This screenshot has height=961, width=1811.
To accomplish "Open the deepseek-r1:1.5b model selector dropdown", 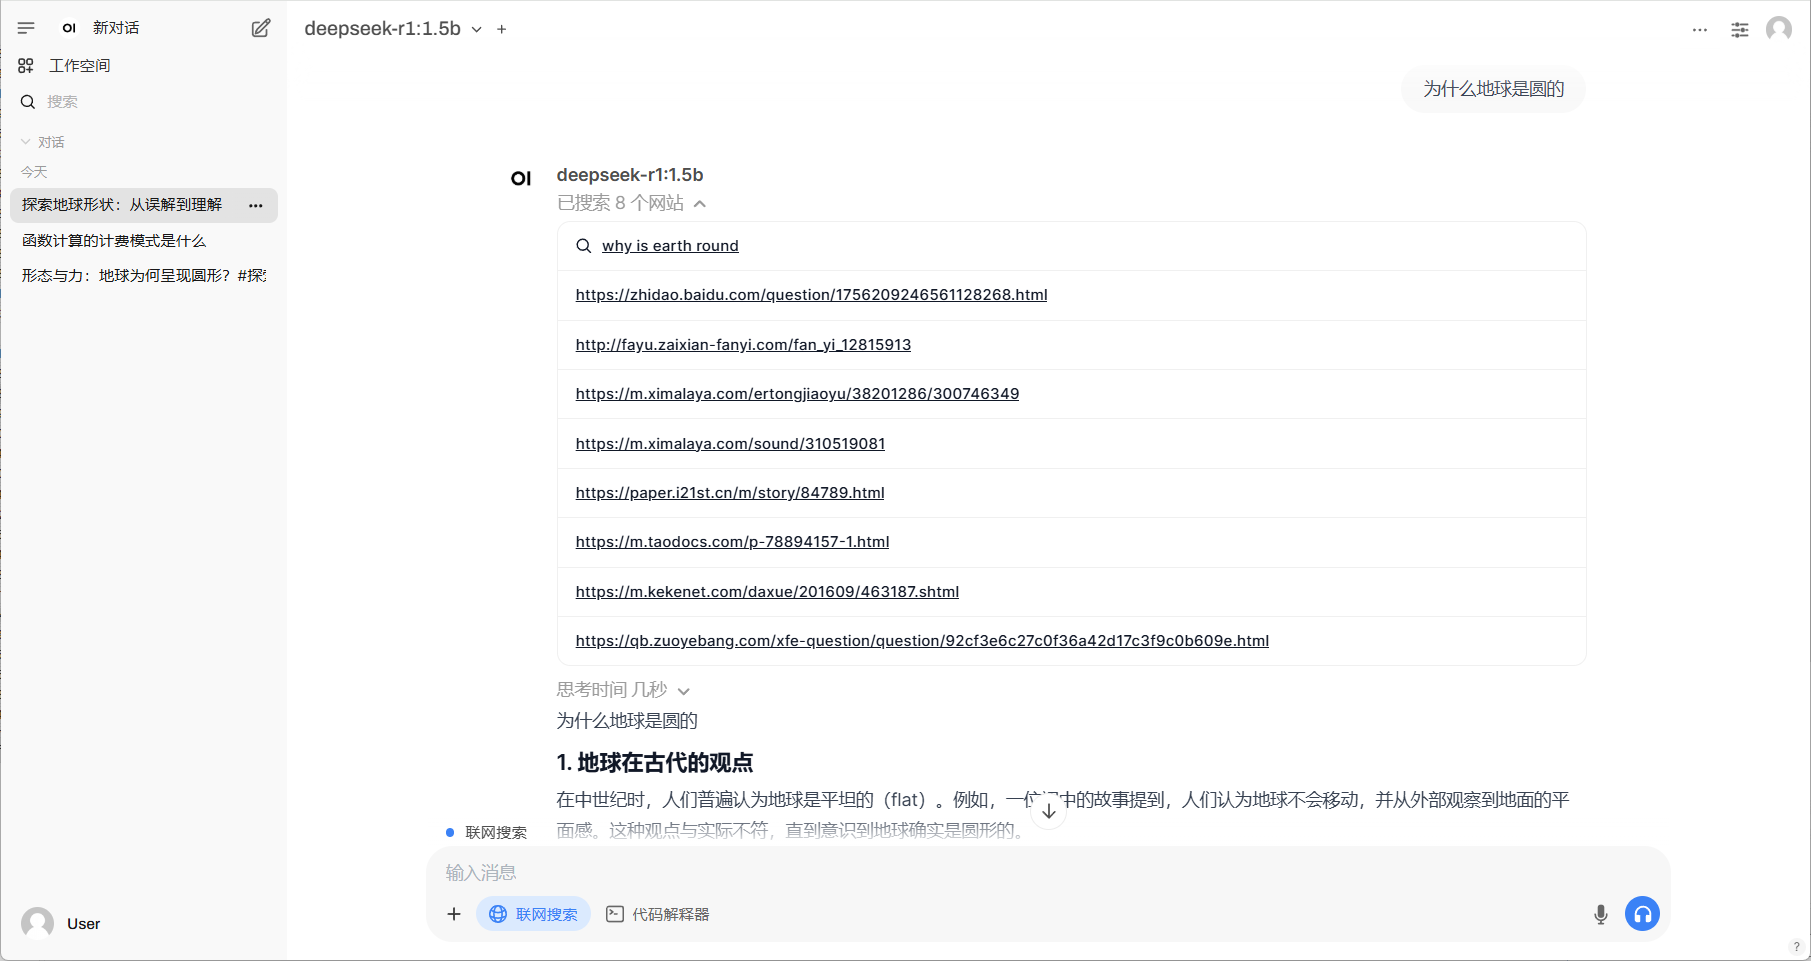I will pos(393,29).
